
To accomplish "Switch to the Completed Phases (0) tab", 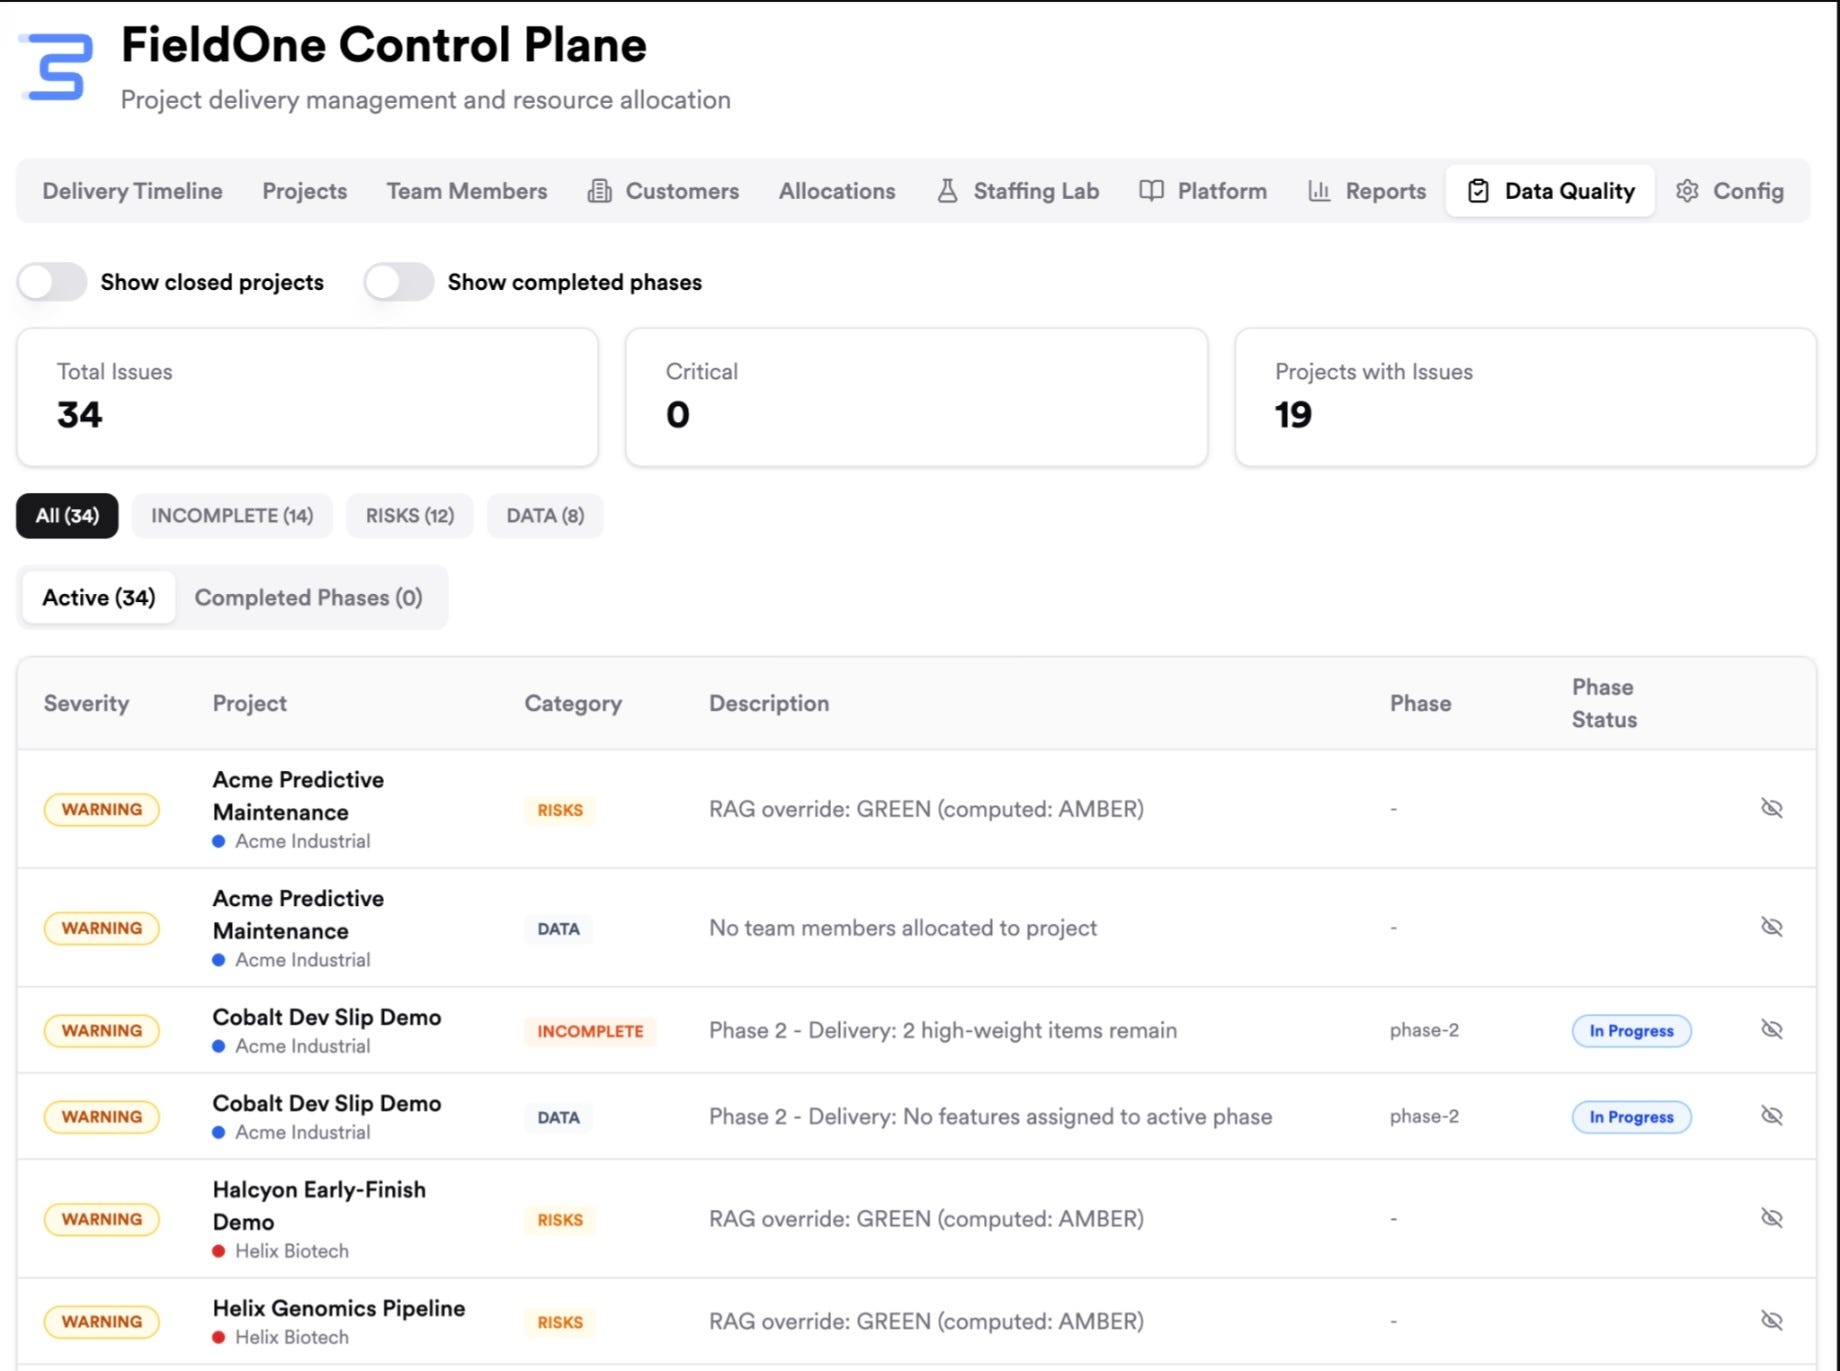I will click(308, 598).
